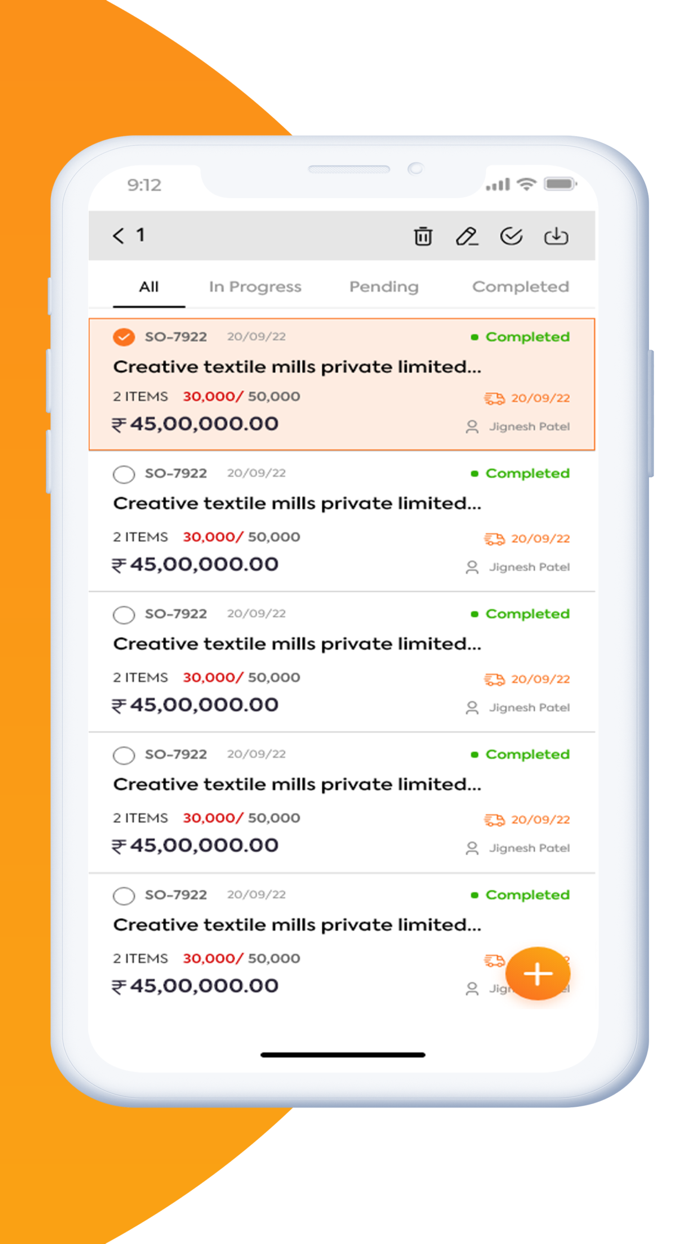Select the fifth order's radio circle

point(124,895)
